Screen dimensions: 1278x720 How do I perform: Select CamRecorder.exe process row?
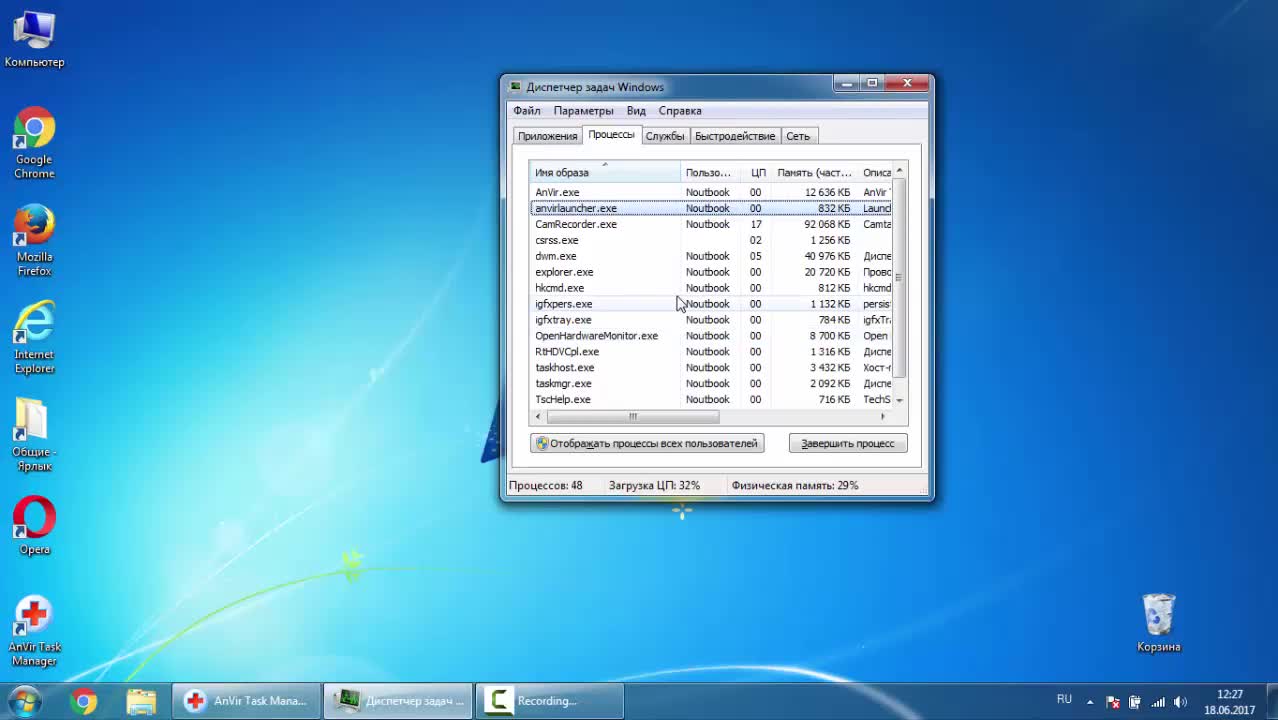tap(711, 224)
